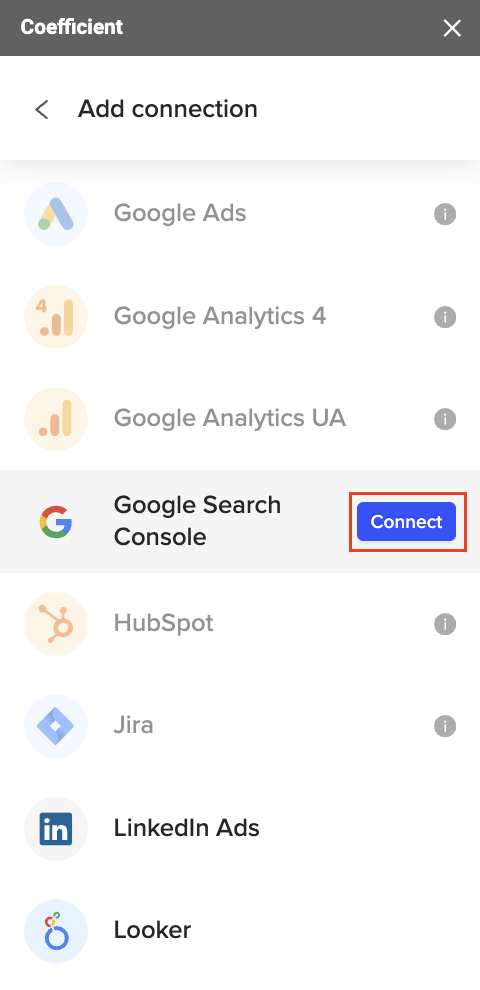Select the Looker connection
This screenshot has width=480, height=990.
240,931
